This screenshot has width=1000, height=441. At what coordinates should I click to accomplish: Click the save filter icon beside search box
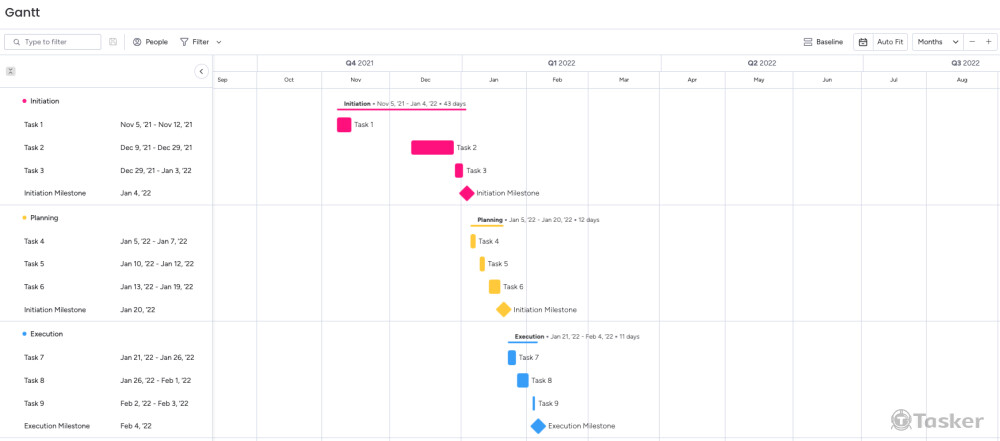(113, 42)
